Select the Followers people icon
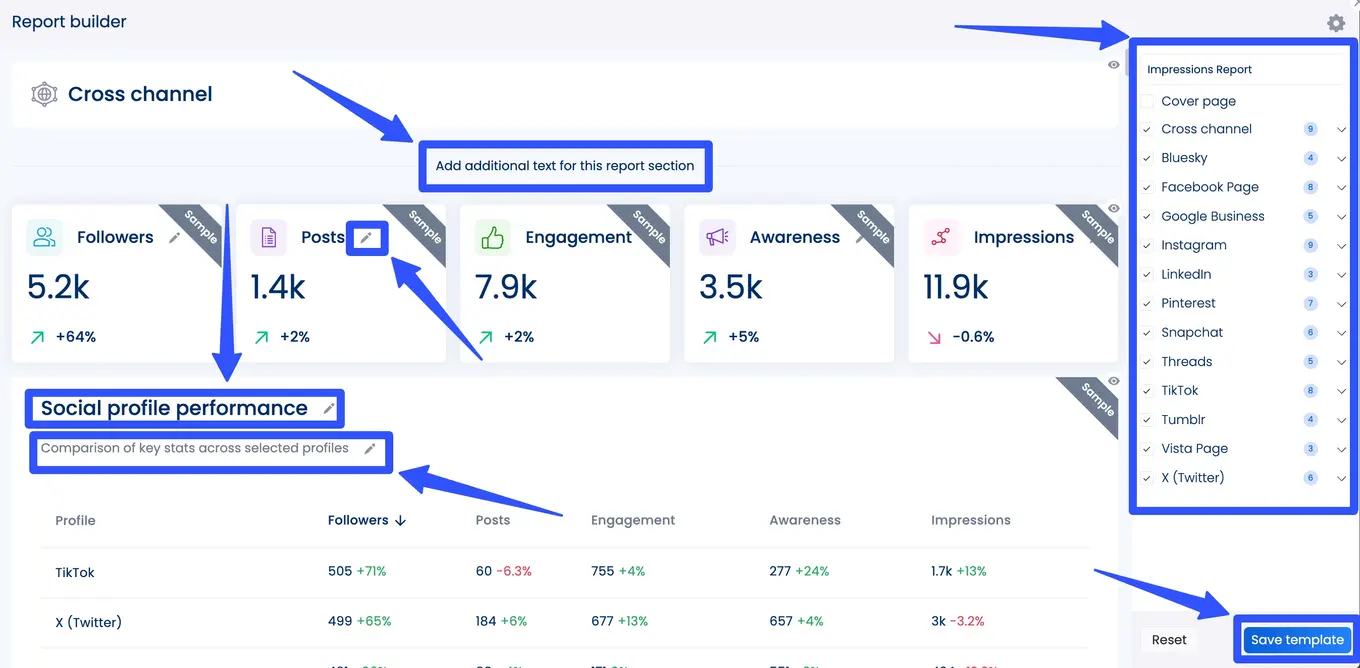Viewport: 1360px width, 668px height. click(43, 236)
